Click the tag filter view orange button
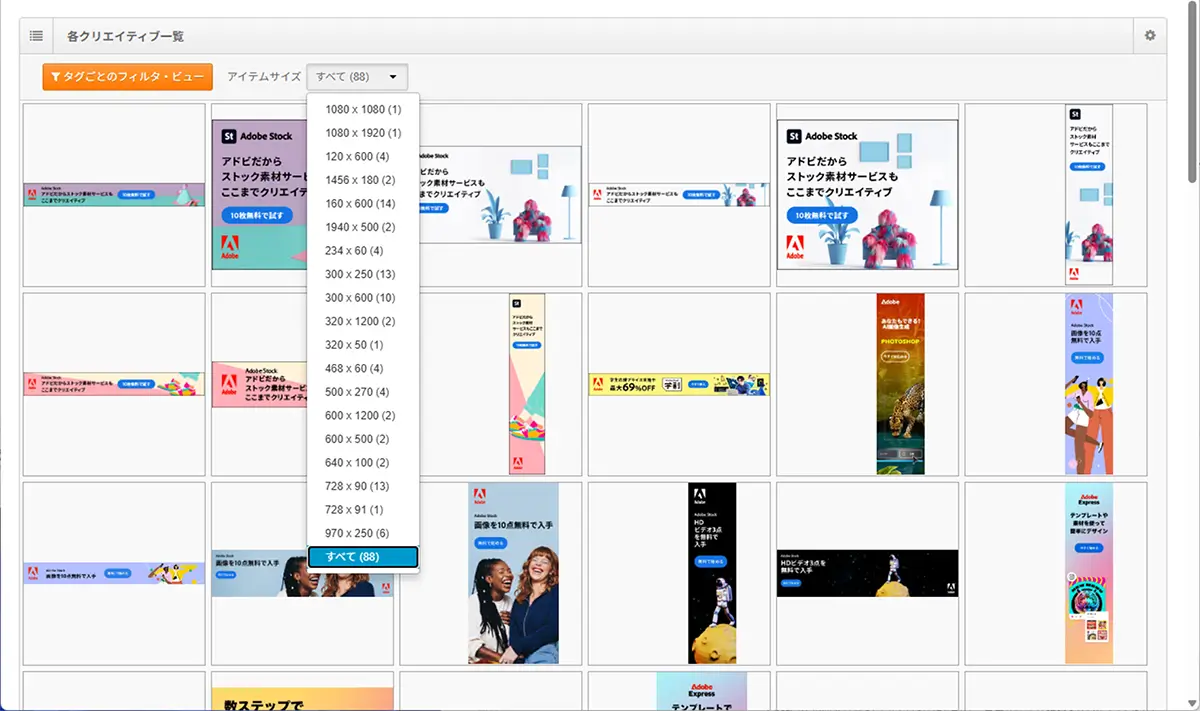 [127, 77]
